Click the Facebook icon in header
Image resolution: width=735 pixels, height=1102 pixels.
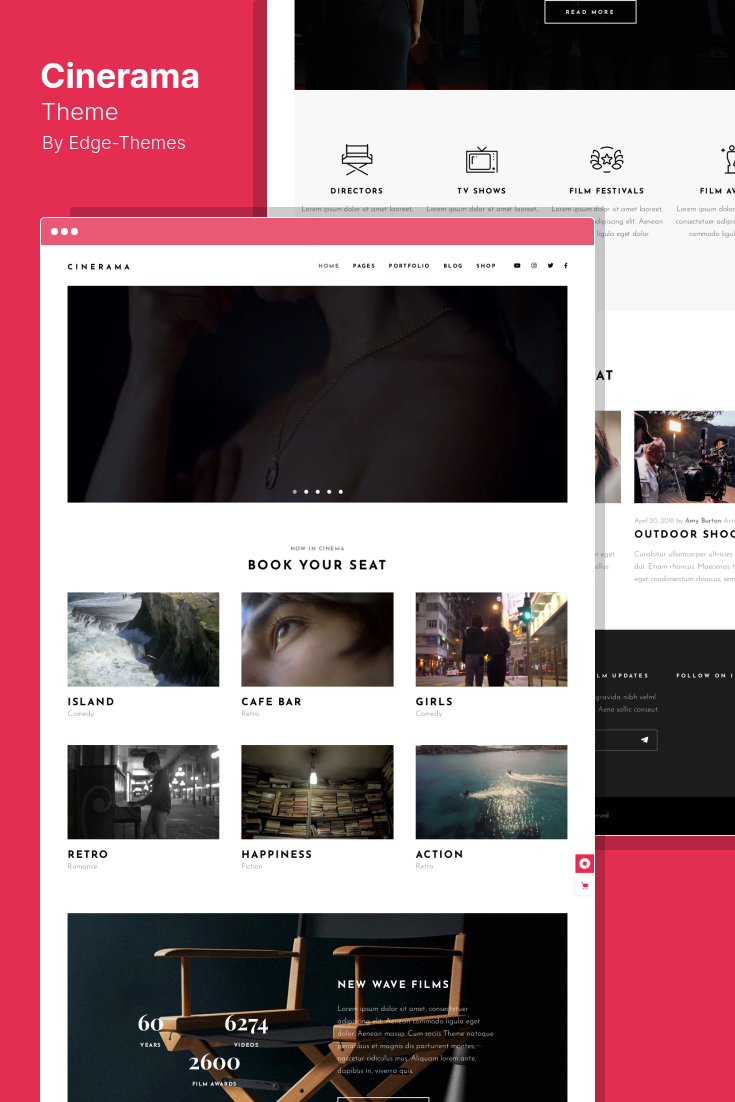click(566, 266)
